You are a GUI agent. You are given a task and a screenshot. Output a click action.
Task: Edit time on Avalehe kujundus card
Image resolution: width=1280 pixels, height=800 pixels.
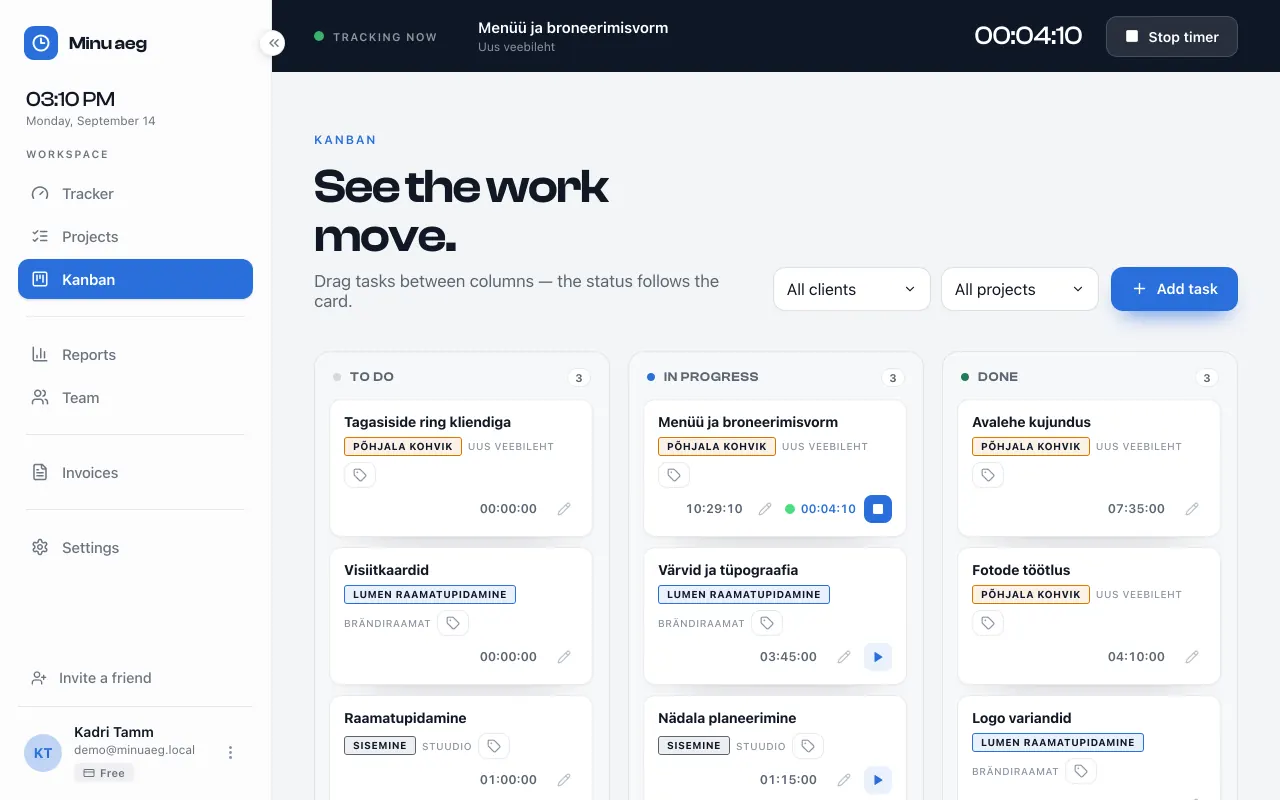[1192, 509]
